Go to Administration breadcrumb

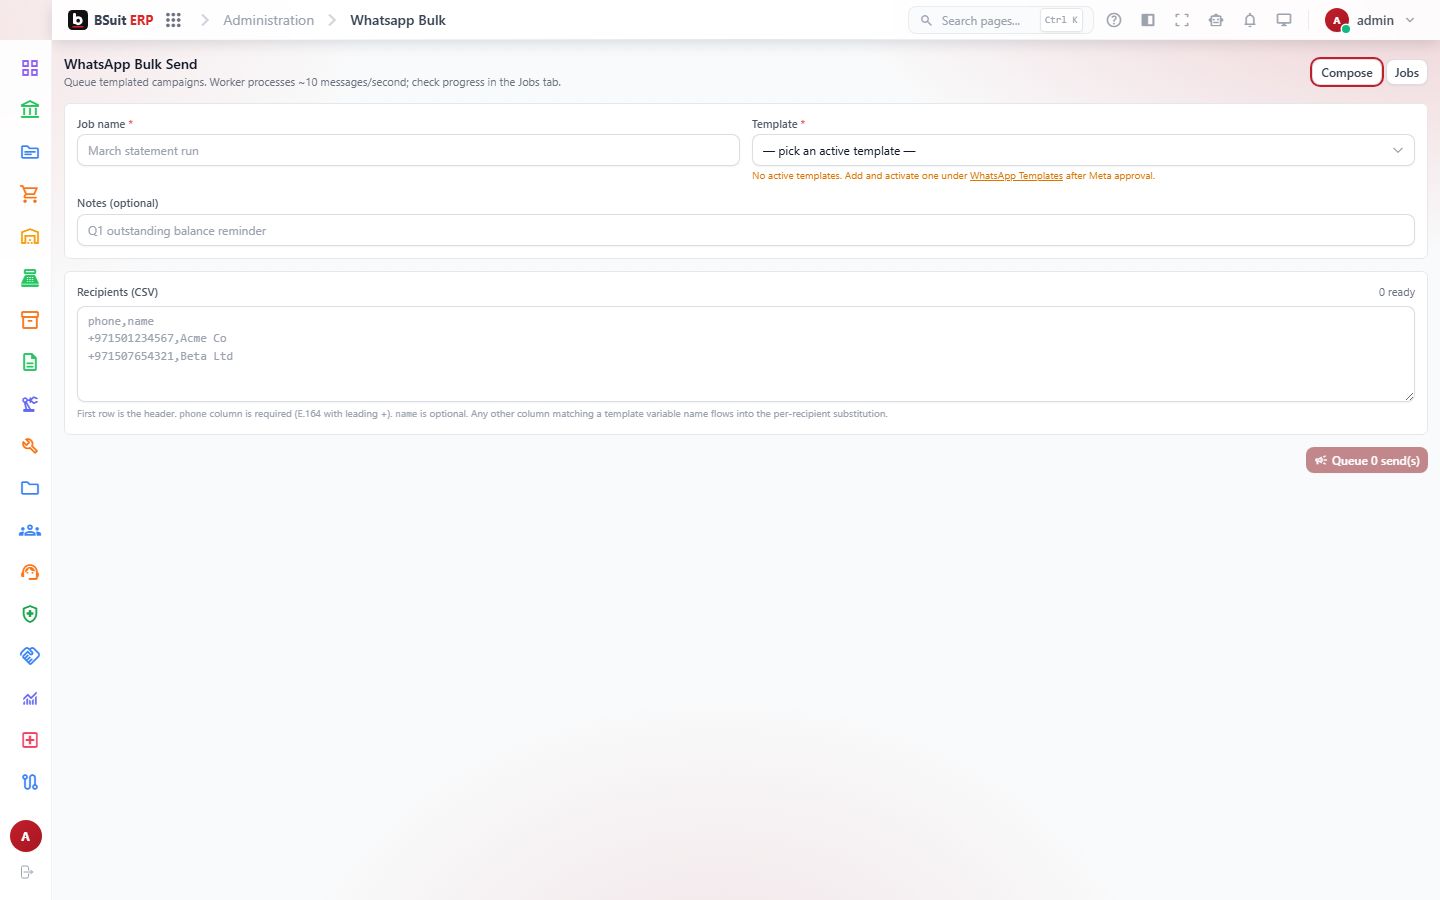click(268, 20)
